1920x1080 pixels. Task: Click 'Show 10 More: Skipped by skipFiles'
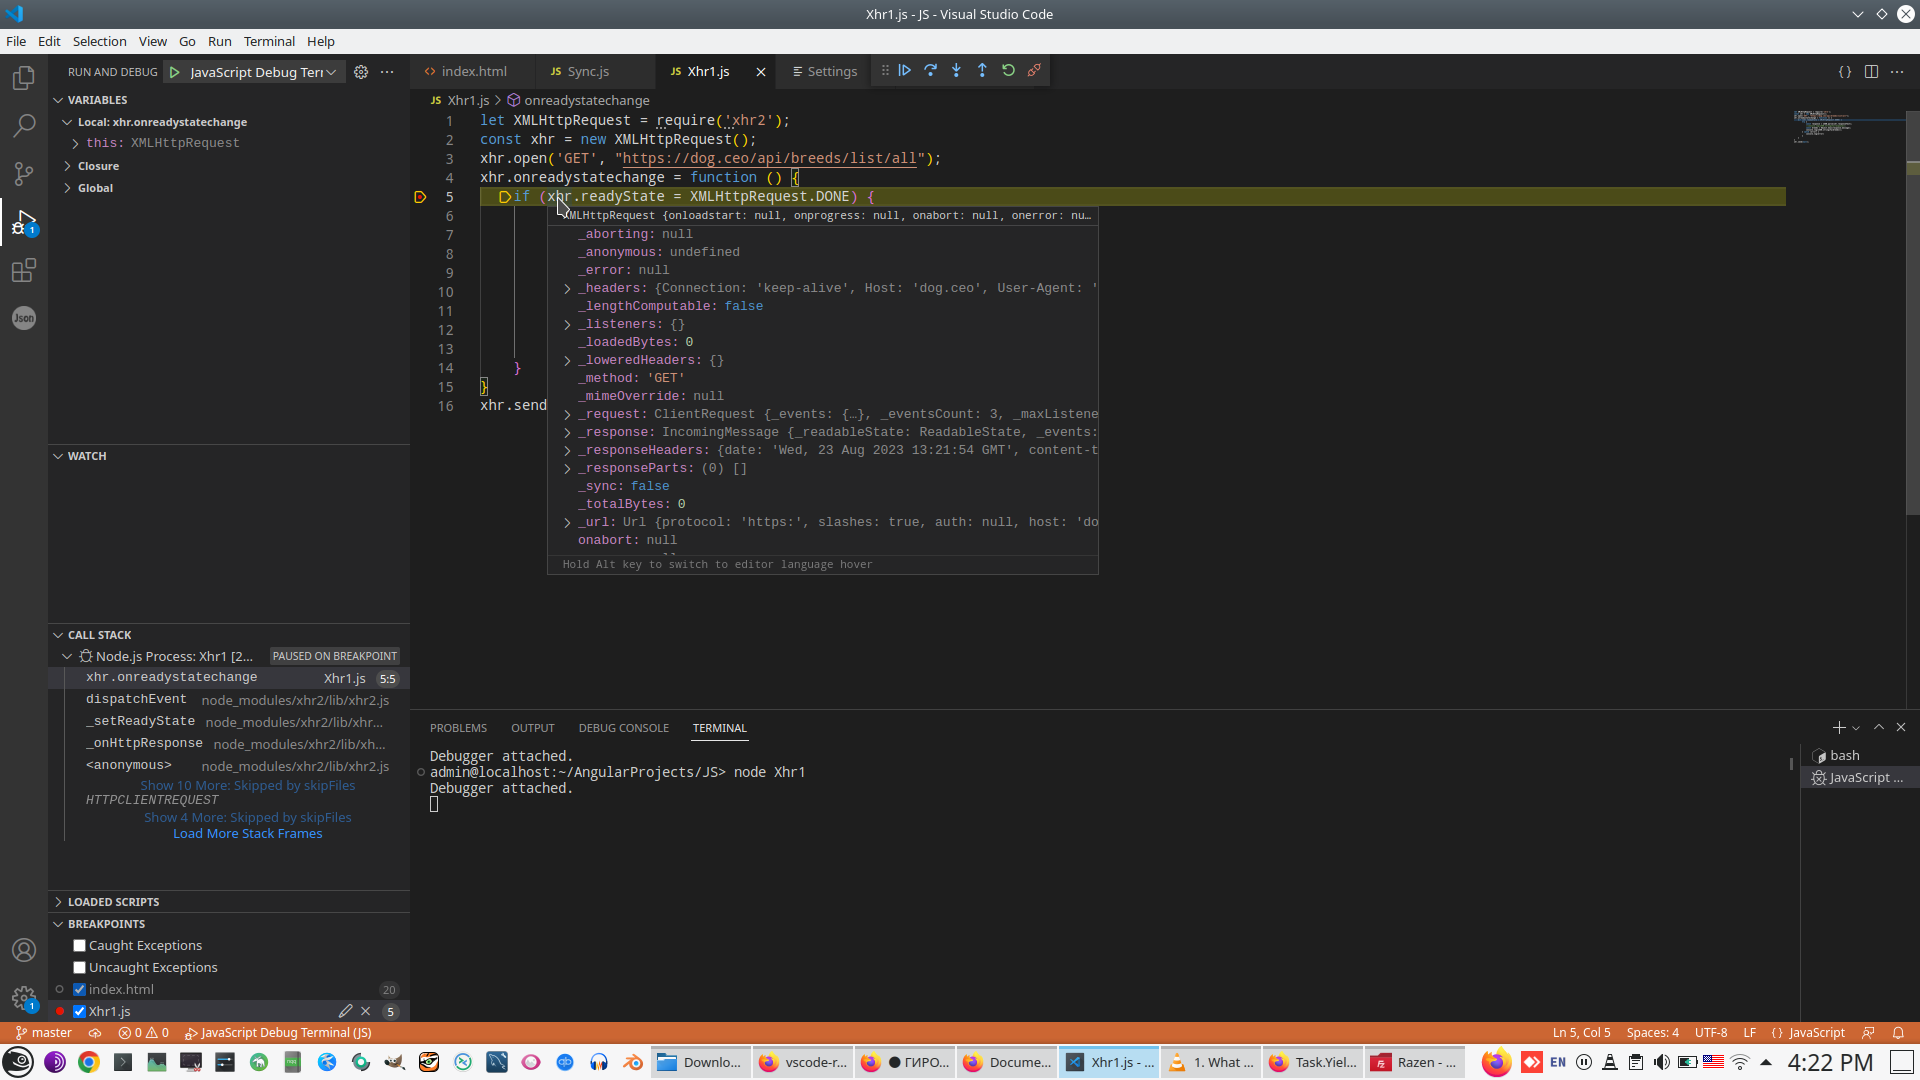click(247, 785)
